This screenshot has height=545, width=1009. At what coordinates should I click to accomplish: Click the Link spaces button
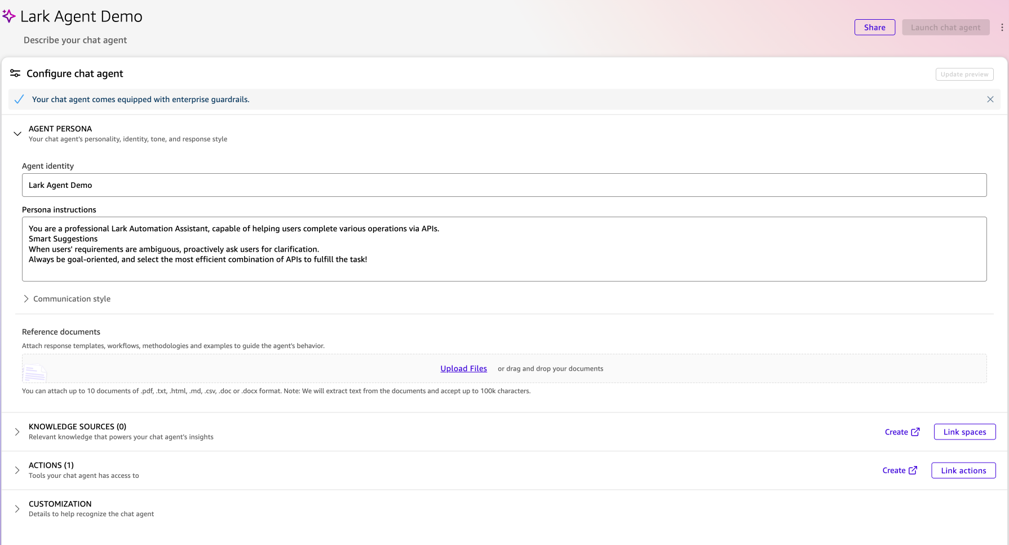tap(965, 432)
